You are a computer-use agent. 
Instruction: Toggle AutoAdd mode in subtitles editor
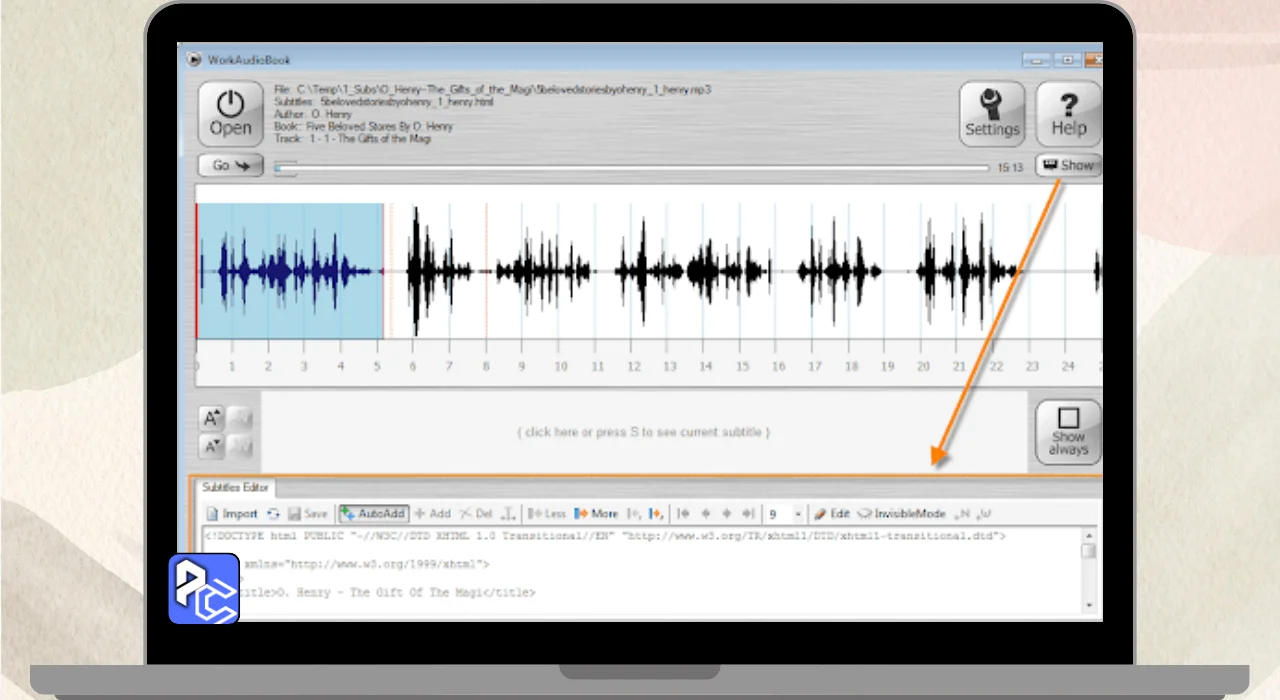[x=373, y=514]
